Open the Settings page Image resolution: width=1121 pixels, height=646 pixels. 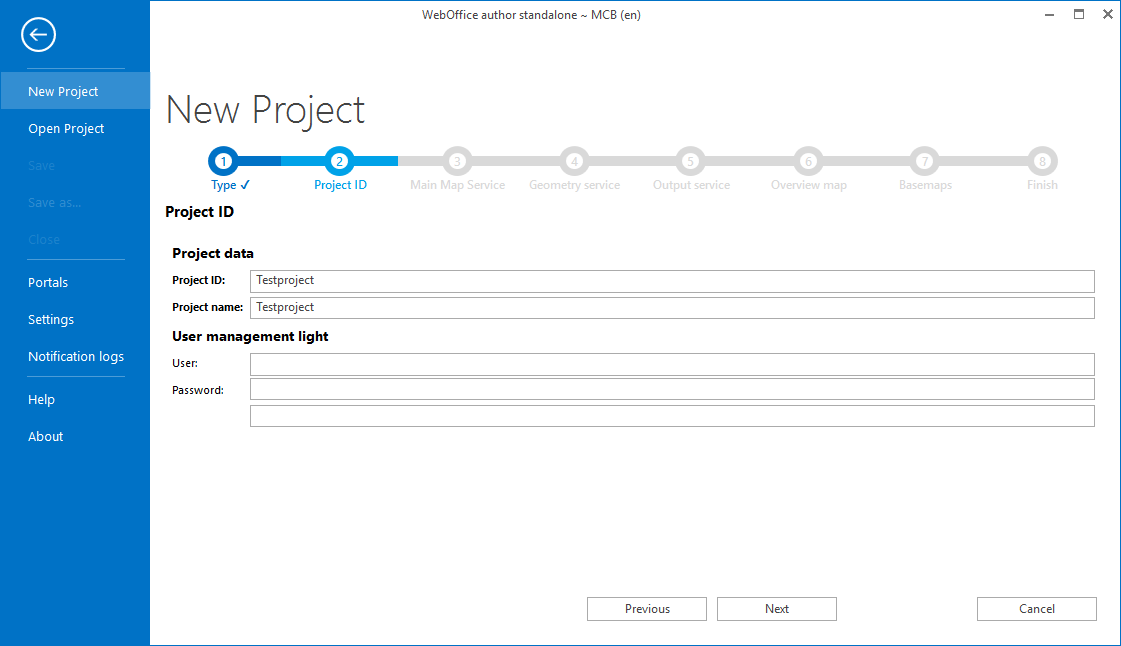click(x=51, y=319)
